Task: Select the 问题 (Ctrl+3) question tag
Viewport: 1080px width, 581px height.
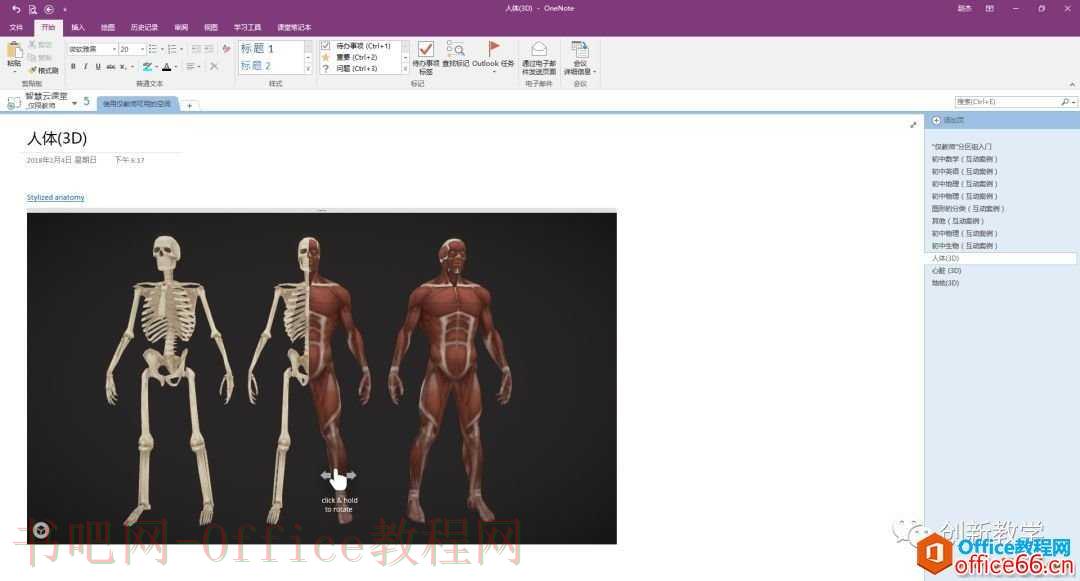Action: 350,68
